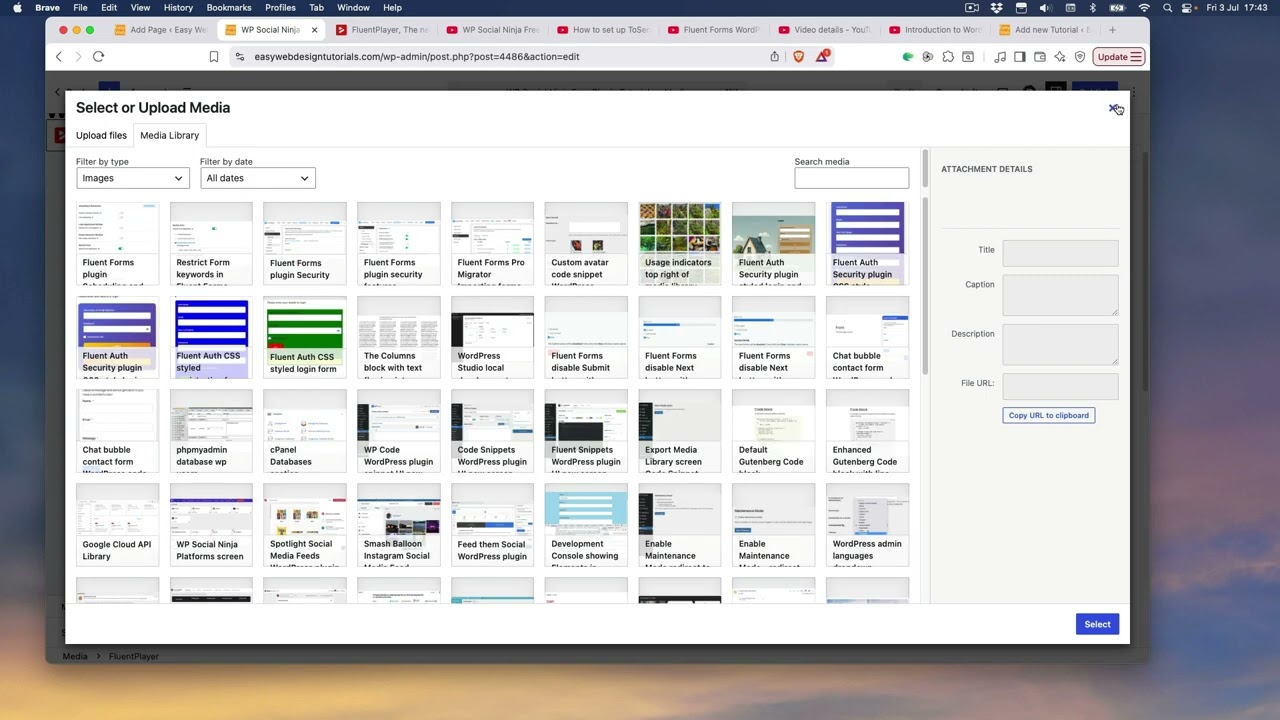Click the Select button
This screenshot has height=720, width=1280.
1097,624
